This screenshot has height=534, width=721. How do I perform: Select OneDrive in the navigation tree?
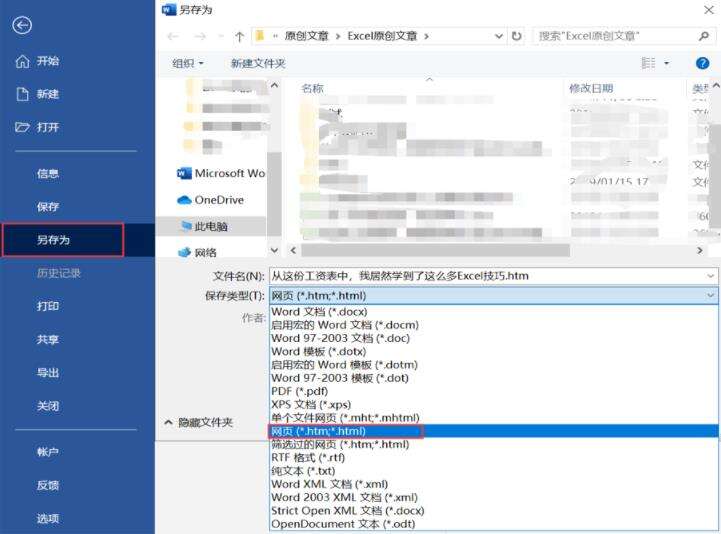click(211, 200)
